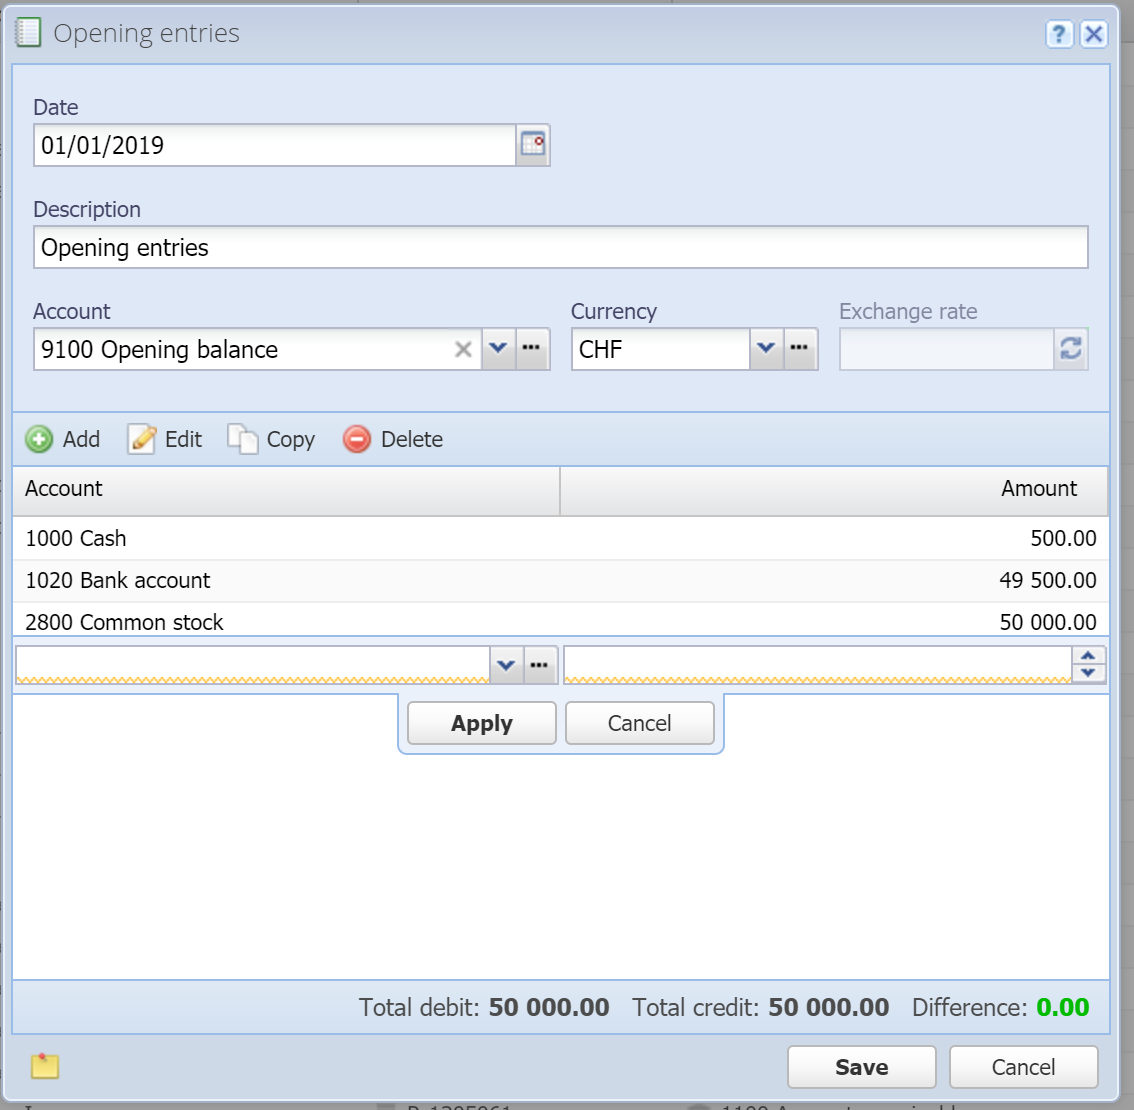Click the Description text field
1134x1110 pixels.
coord(560,247)
